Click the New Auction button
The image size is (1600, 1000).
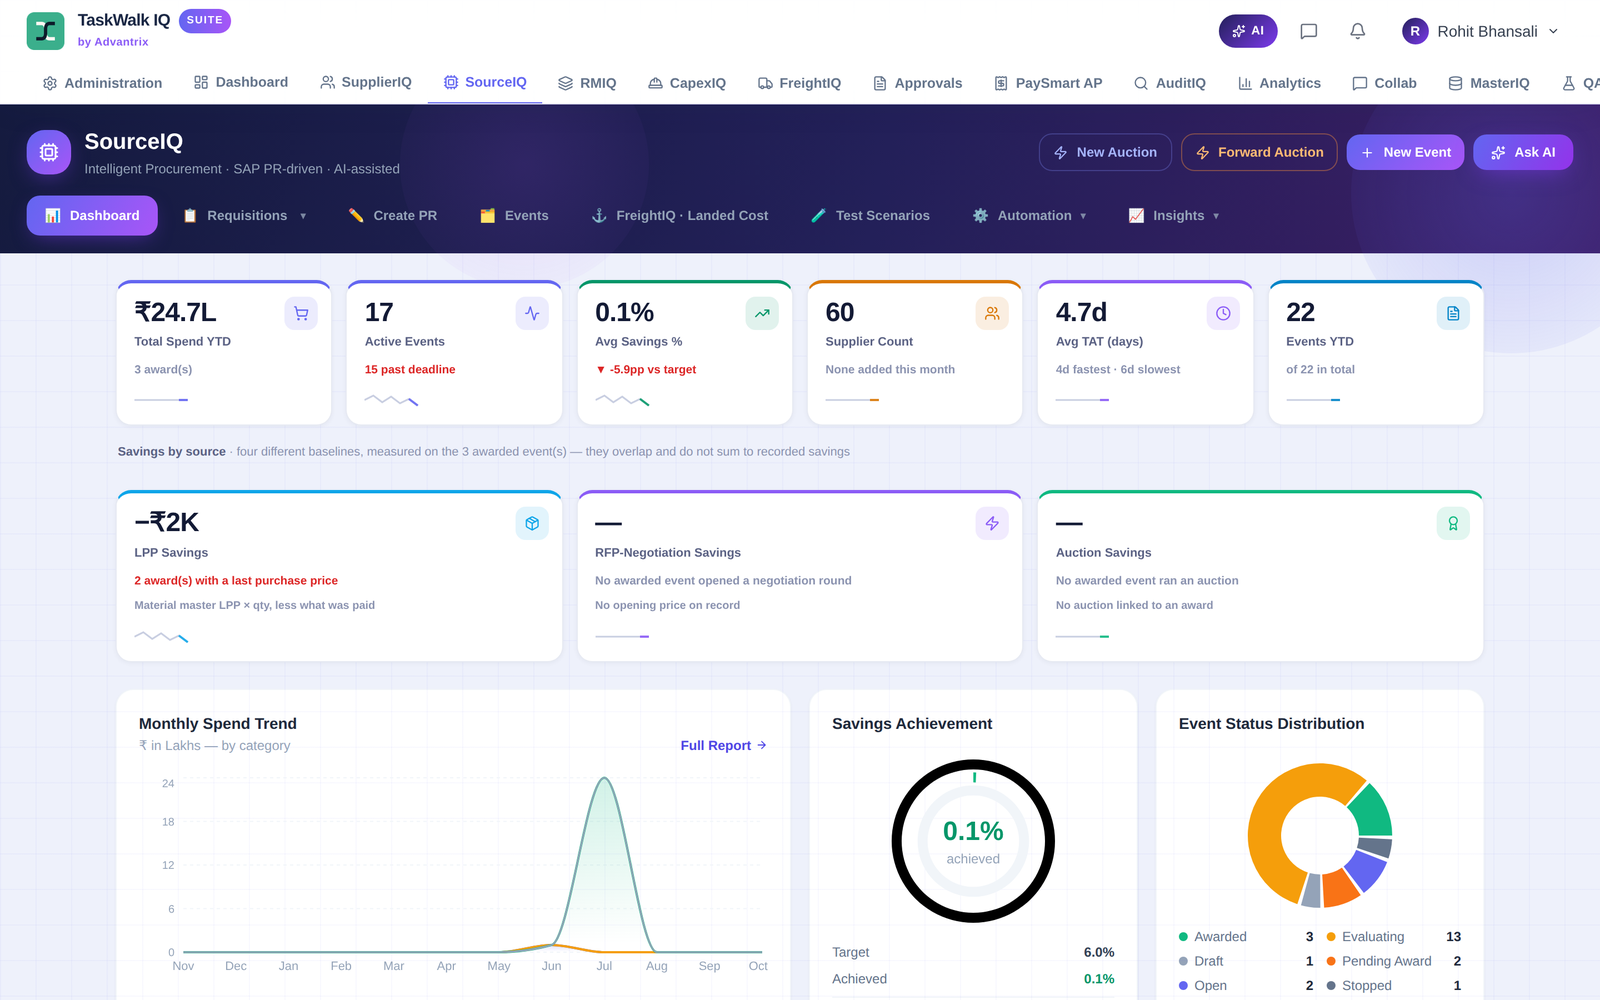1105,152
